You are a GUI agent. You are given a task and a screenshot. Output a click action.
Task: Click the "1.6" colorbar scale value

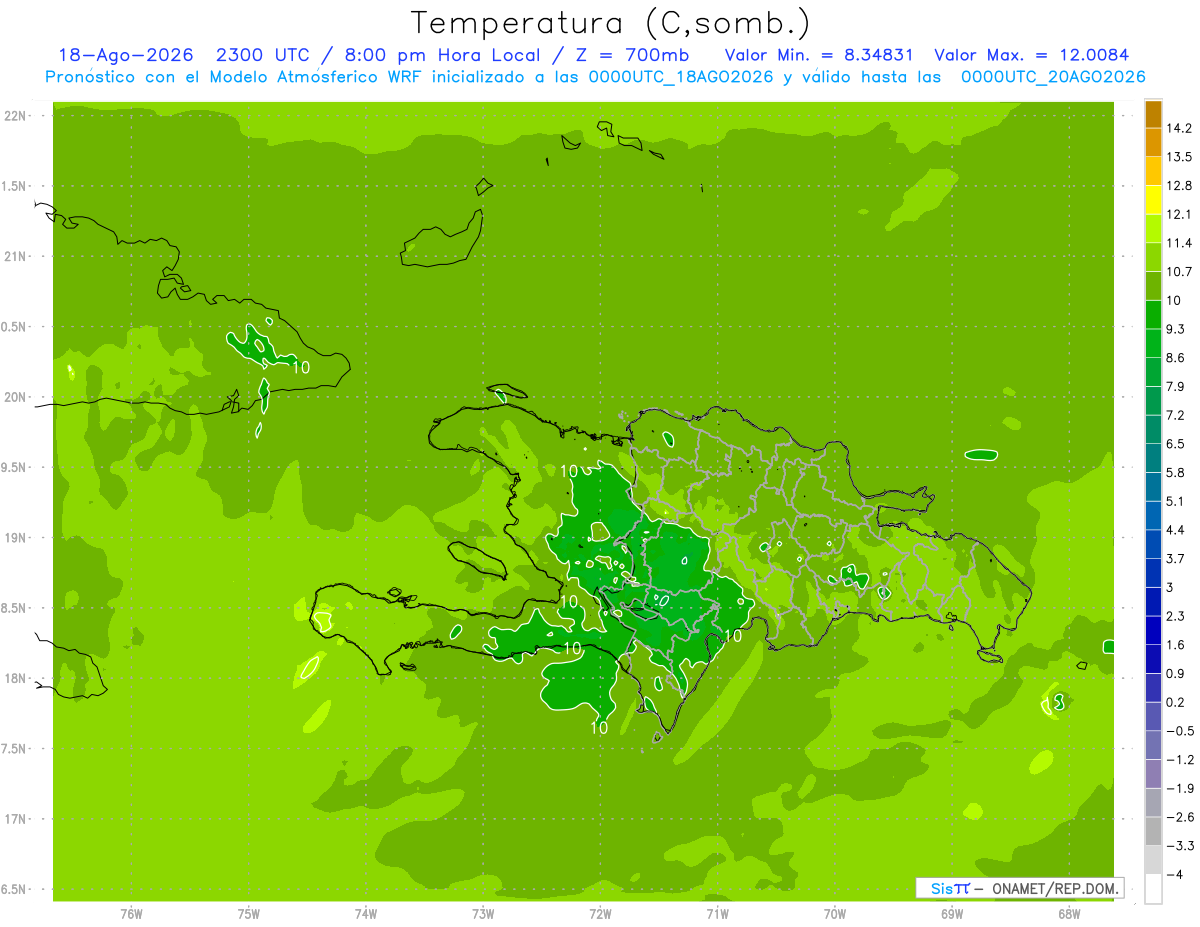pyautogui.click(x=1176, y=645)
